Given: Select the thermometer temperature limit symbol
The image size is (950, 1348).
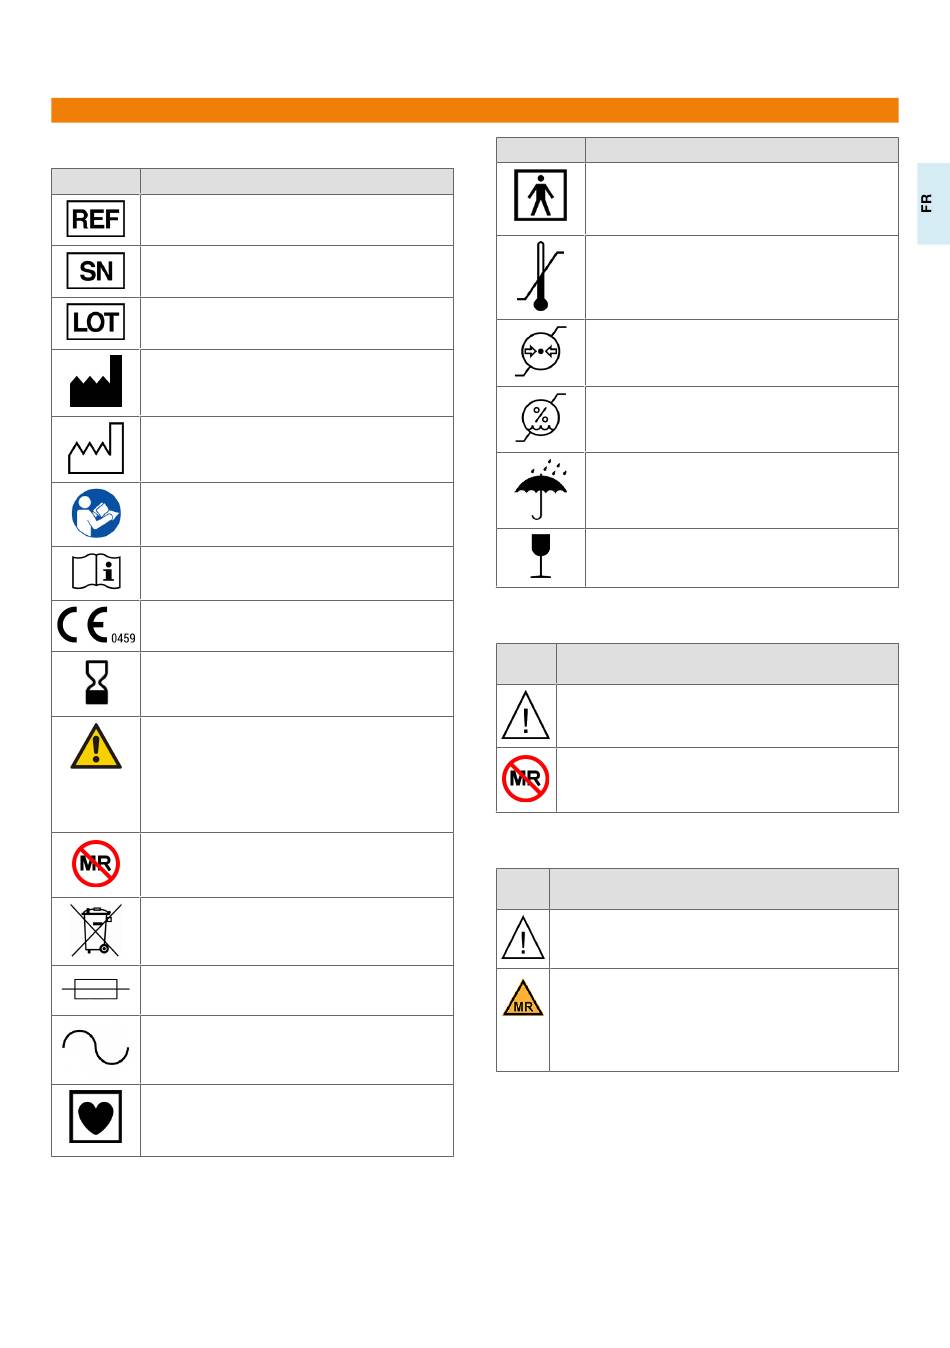Looking at the screenshot, I should coord(541,276).
